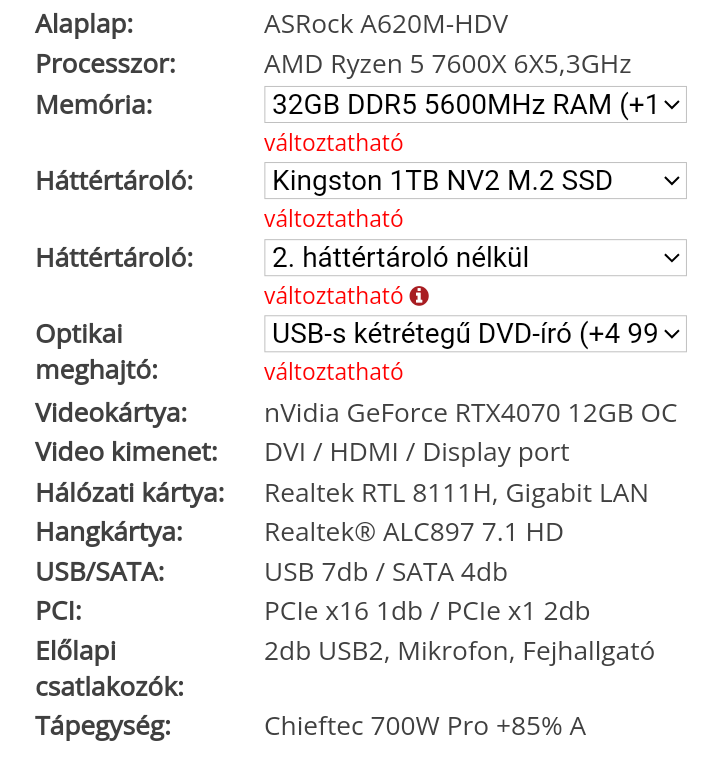Expand the USB-s kétrétegű DVD-író dropdown
The width and height of the screenshot is (720, 766).
(x=475, y=334)
